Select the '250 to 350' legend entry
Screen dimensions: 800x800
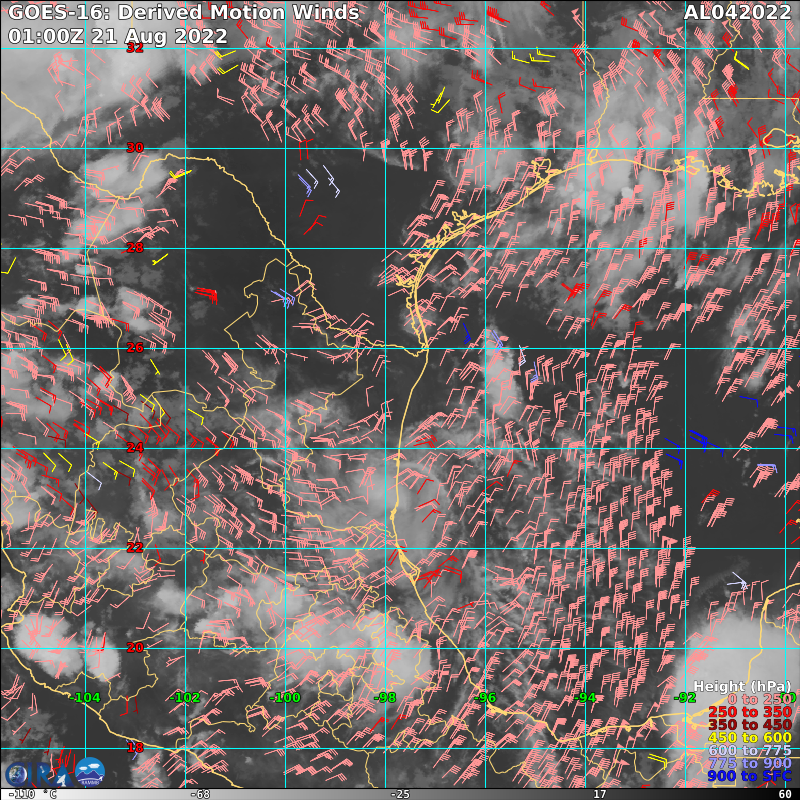750,712
